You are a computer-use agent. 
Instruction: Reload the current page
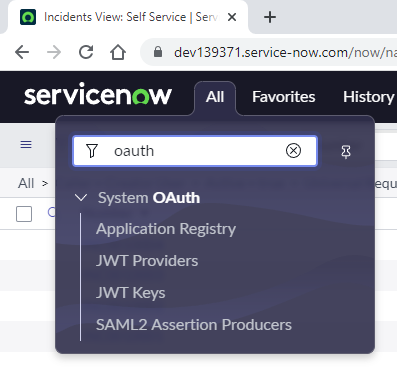point(86,52)
